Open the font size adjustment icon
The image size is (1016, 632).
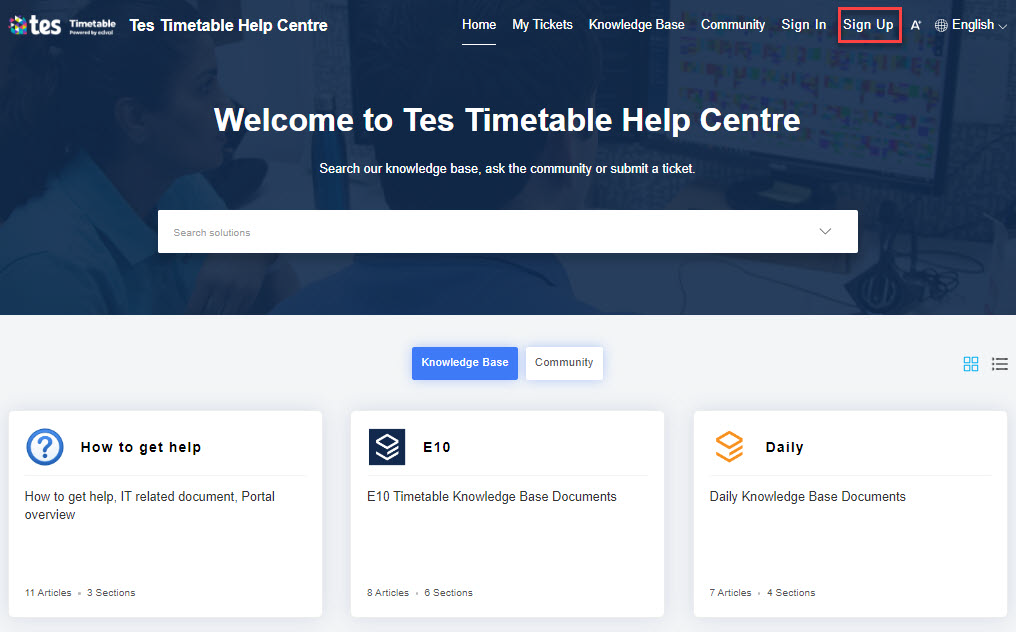pyautogui.click(x=916, y=25)
